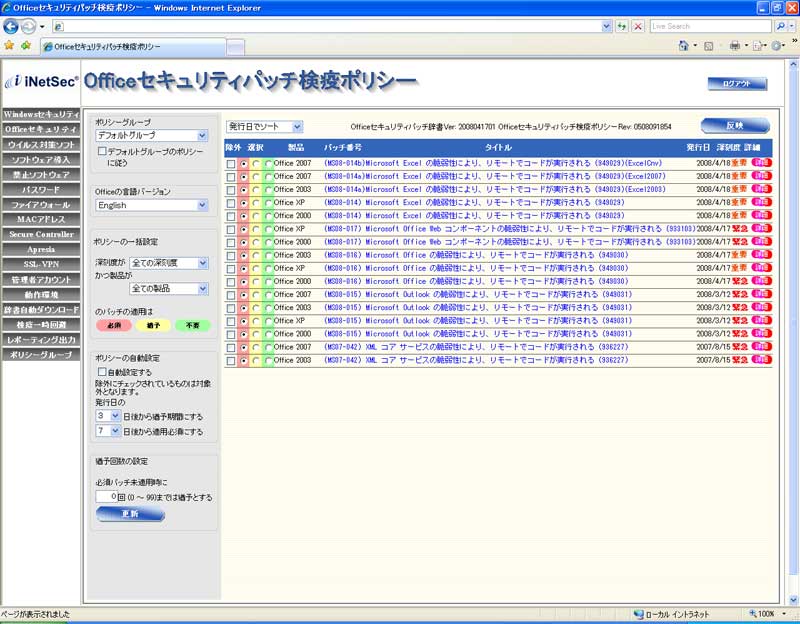Tick the 除外 checkbox for MS07-042 Office 2003
This screenshot has height=624, width=800.
point(231,361)
